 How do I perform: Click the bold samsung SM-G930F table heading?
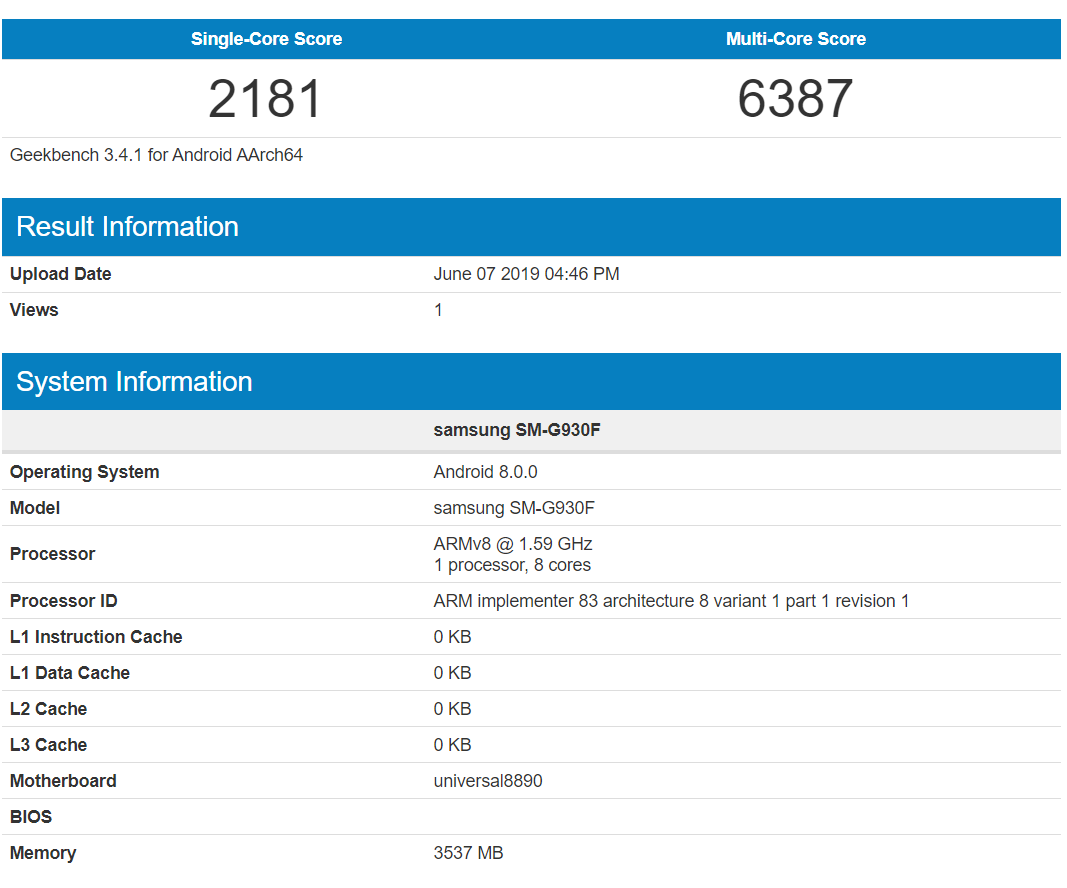pos(516,430)
